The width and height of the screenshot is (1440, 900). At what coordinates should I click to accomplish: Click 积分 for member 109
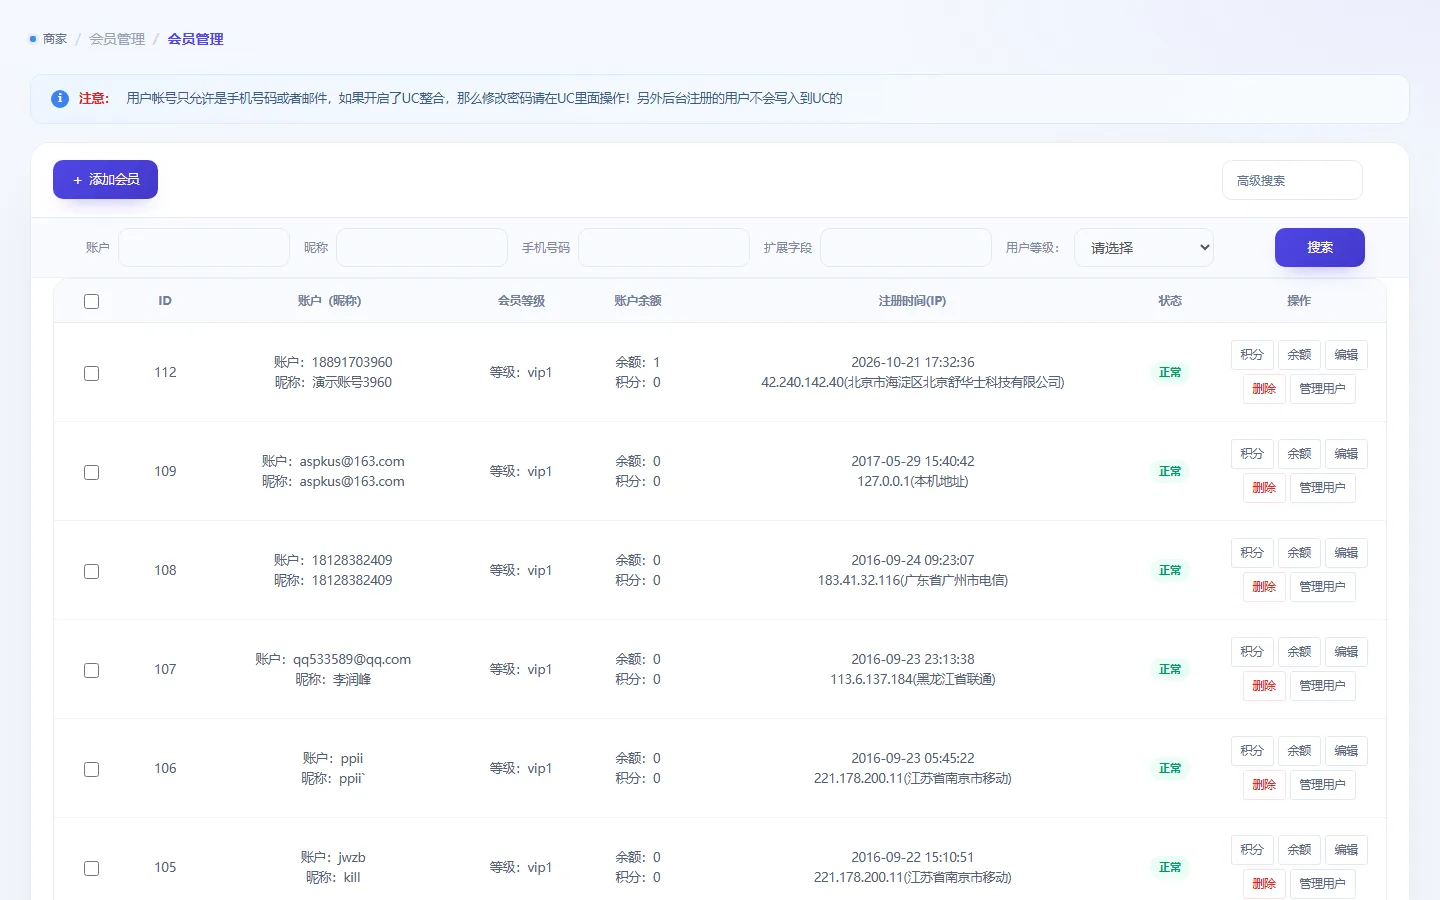tap(1252, 454)
